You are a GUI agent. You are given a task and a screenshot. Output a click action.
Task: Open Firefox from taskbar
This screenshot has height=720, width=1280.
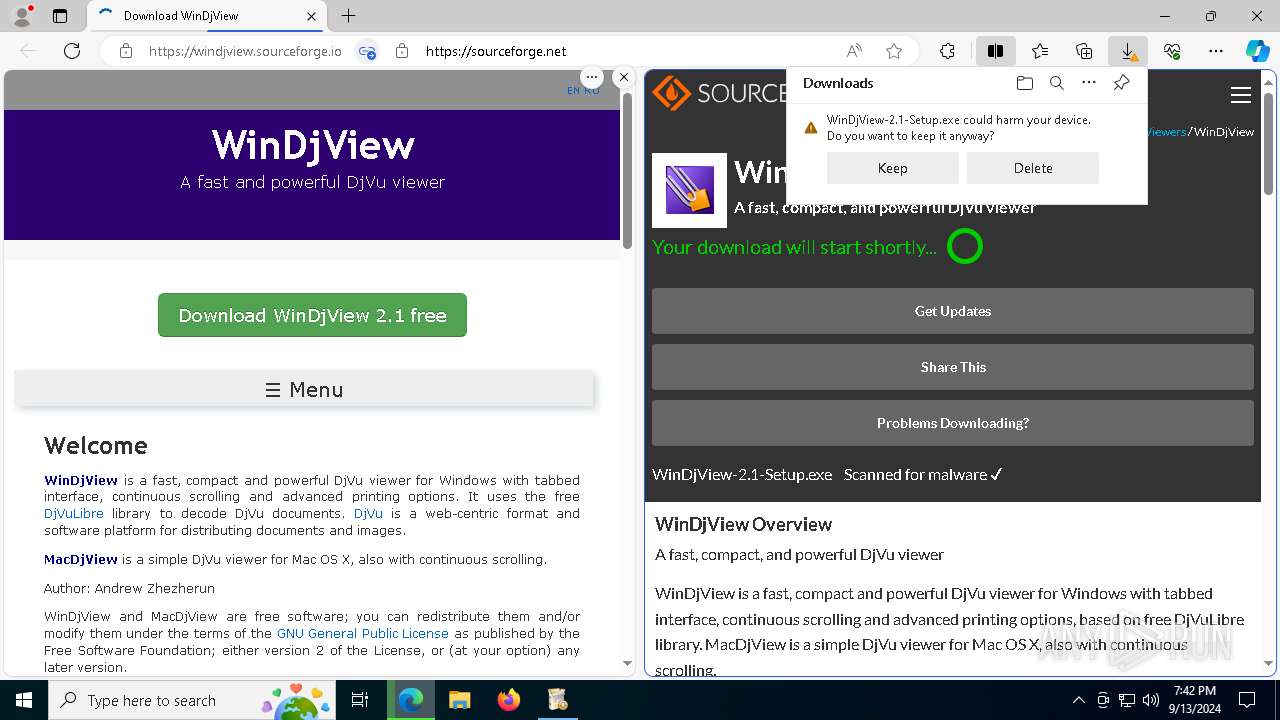coord(508,700)
